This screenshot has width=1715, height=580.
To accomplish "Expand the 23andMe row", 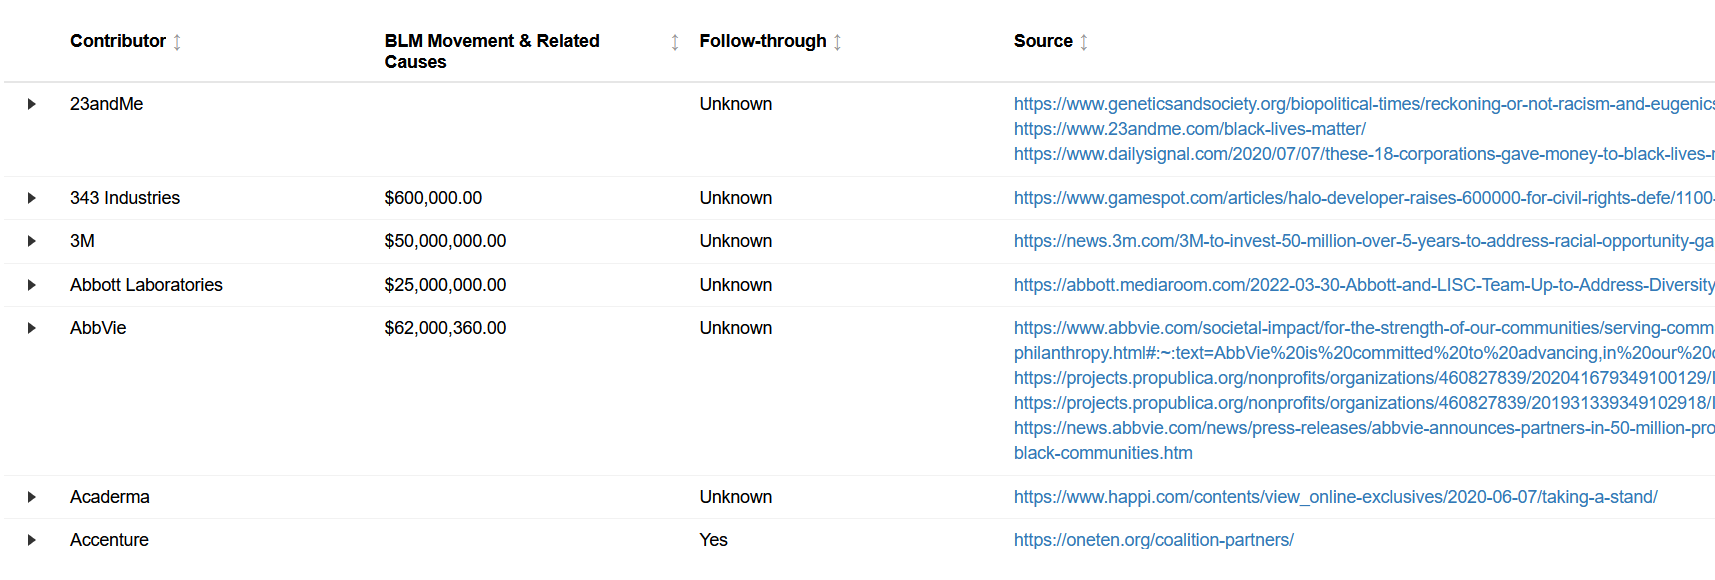I will (32, 104).
